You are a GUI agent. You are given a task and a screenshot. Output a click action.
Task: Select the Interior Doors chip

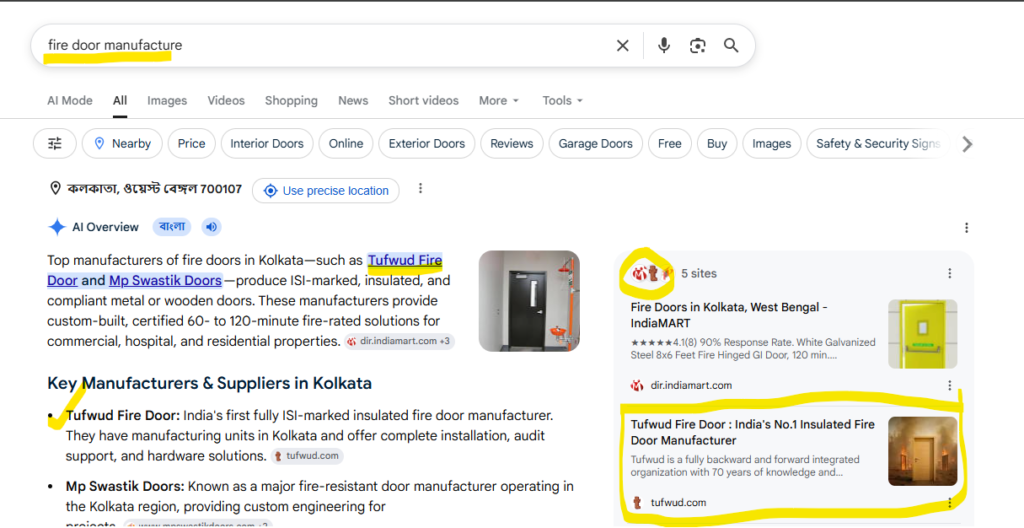[x=267, y=144]
